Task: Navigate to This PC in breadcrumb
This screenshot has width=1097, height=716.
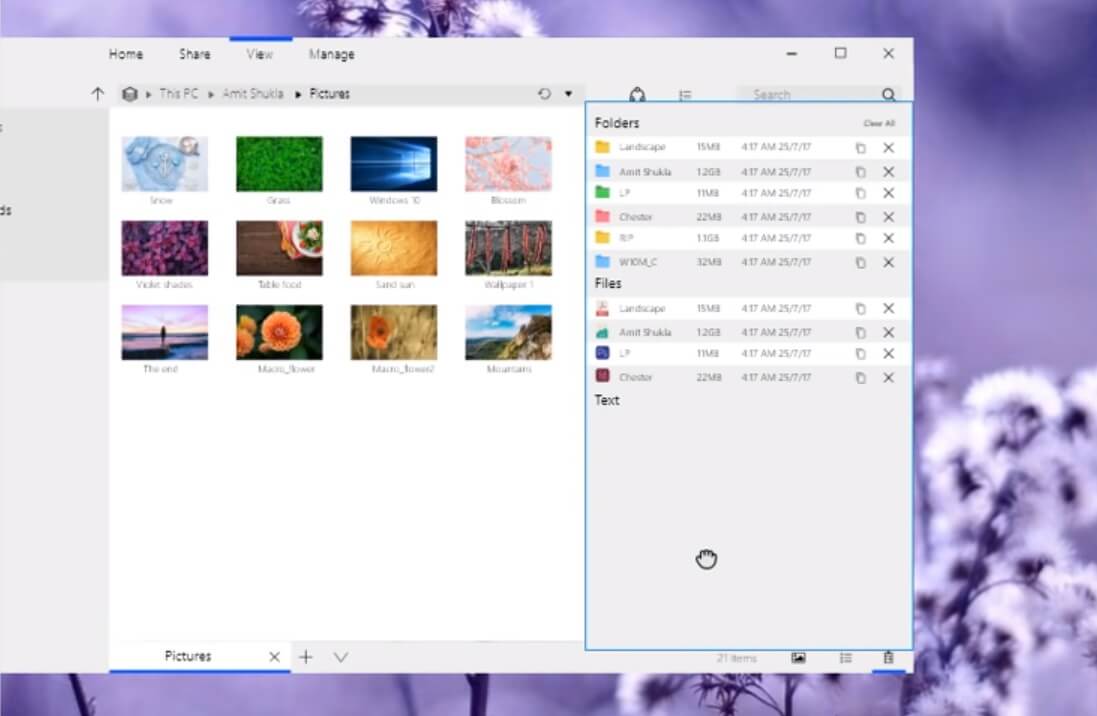Action: 178,94
